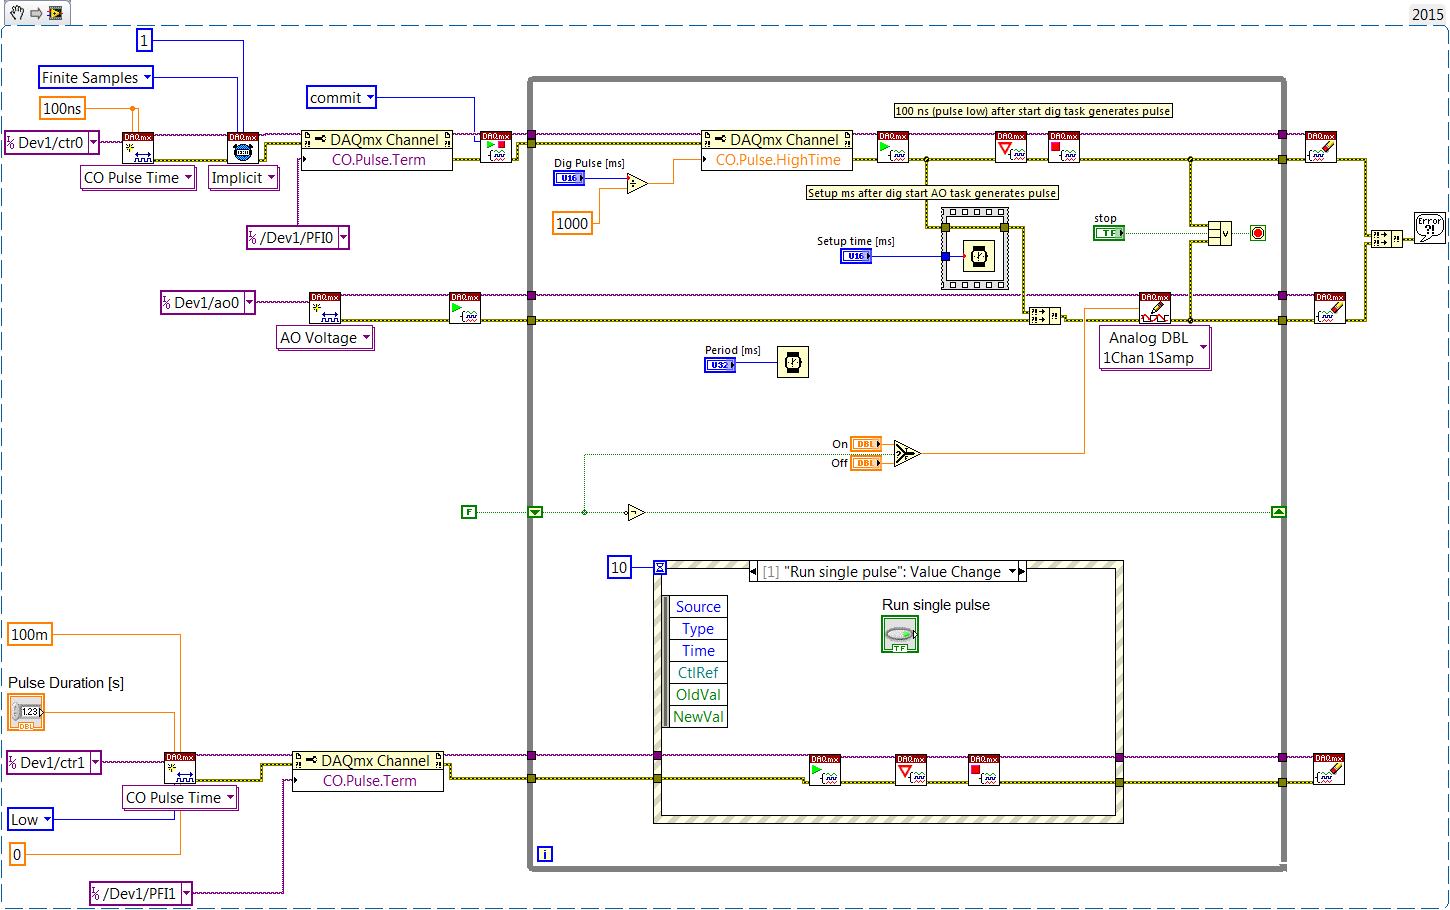This screenshot has width=1450, height=910.
Task: Click the 100m numeric constant
Action: [x=29, y=634]
